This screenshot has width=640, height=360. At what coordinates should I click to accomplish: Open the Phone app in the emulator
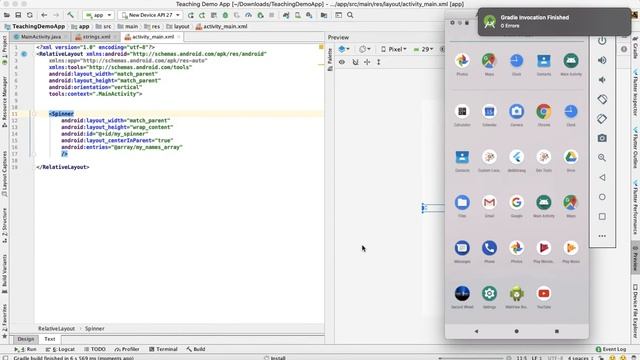click(489, 248)
